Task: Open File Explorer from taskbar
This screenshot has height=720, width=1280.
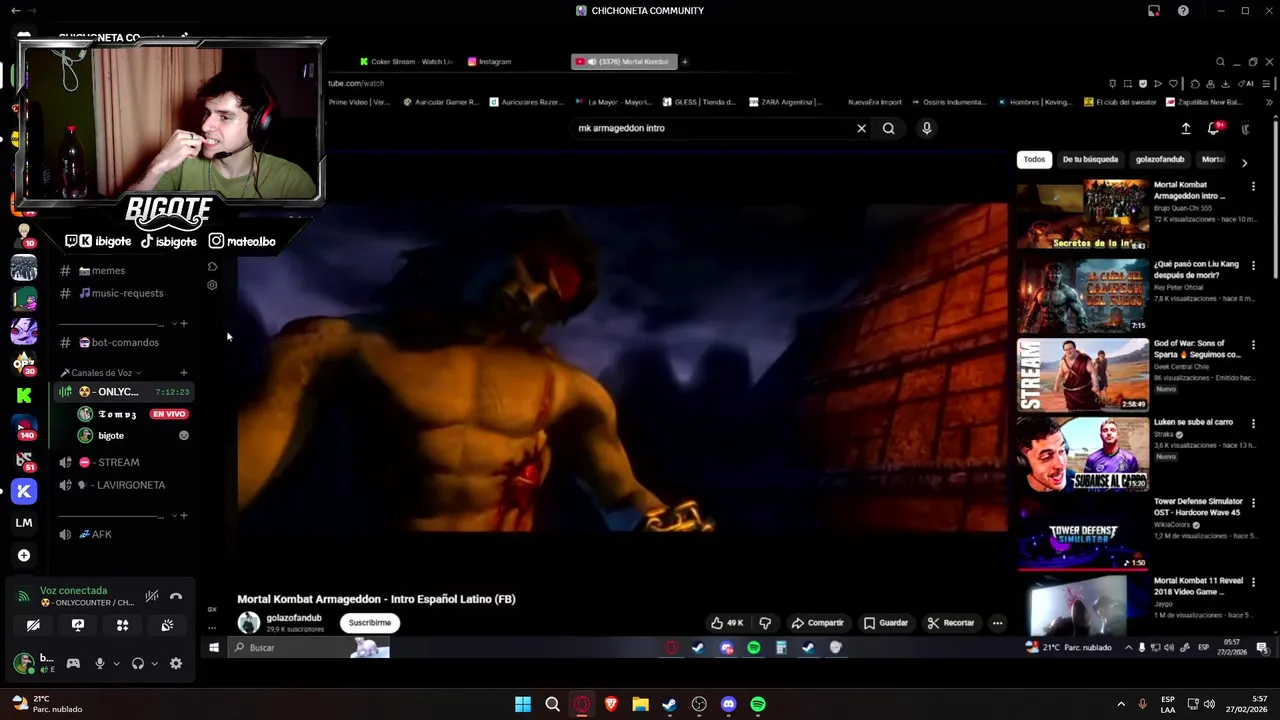Action: [640, 704]
